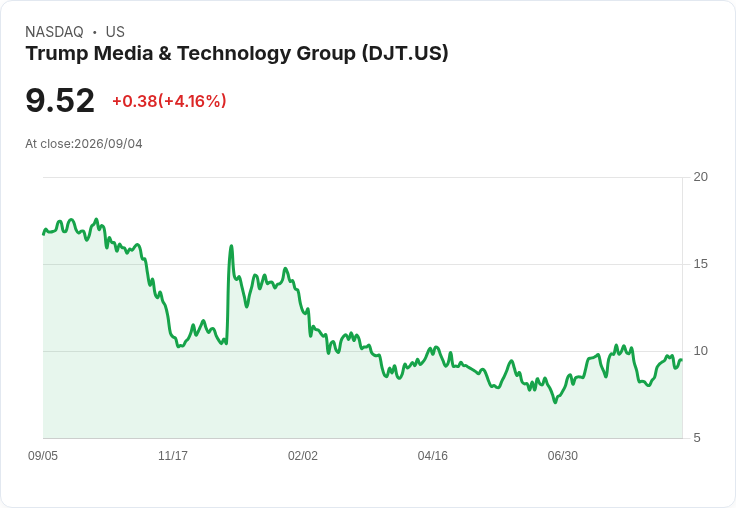Click the 06/30 x-axis date label
The image size is (736, 508).
pyautogui.click(x=563, y=455)
